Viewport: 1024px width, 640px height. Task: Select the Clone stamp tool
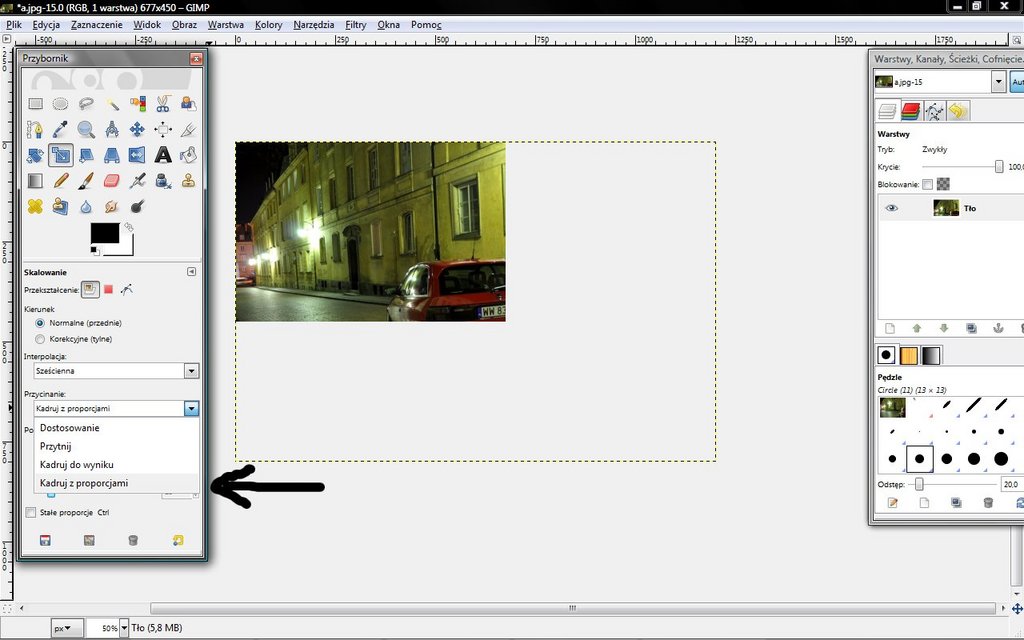[x=188, y=181]
